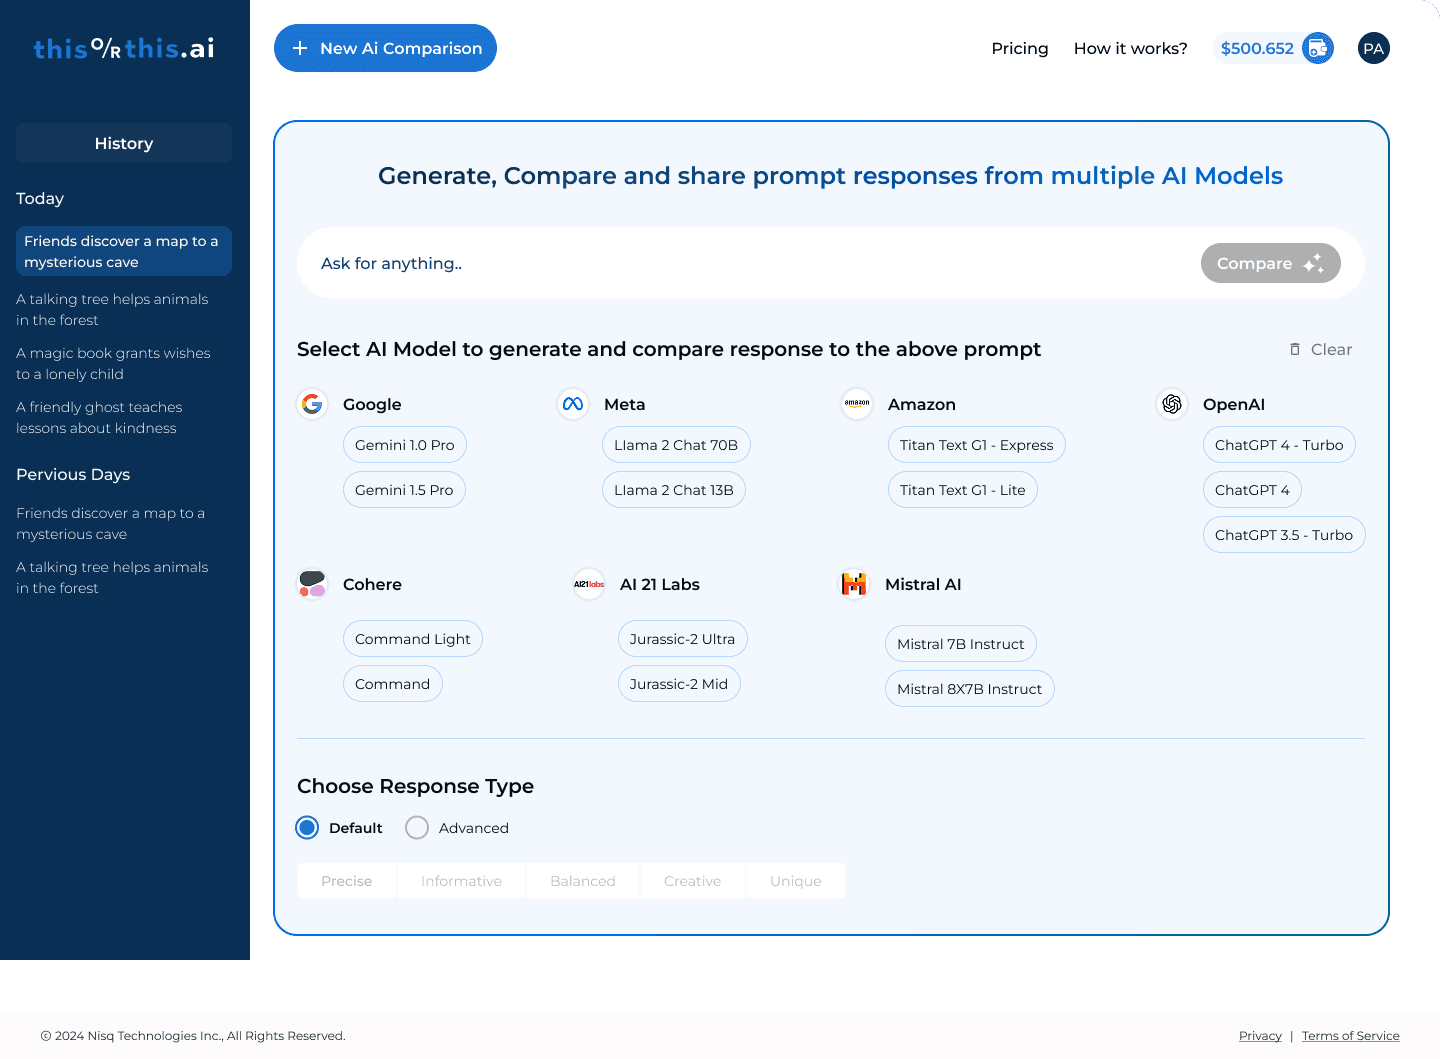Open today's talking tree history item

(x=113, y=309)
